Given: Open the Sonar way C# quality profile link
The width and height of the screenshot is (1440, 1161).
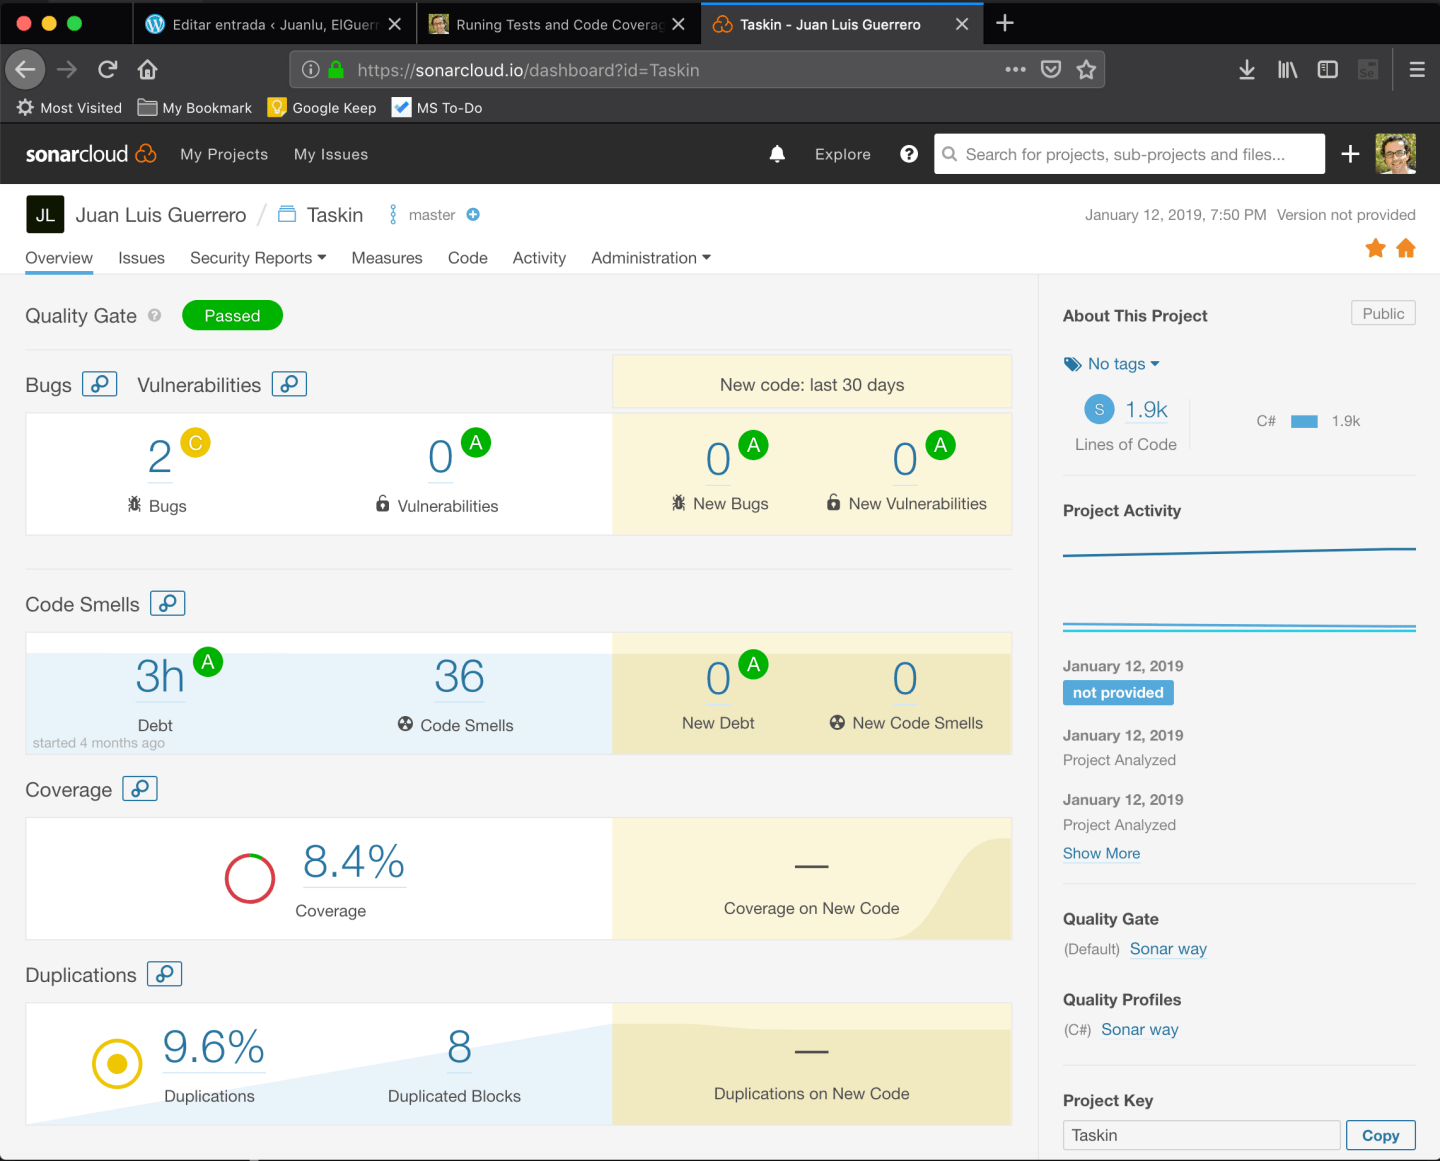Looking at the screenshot, I should (1140, 1029).
